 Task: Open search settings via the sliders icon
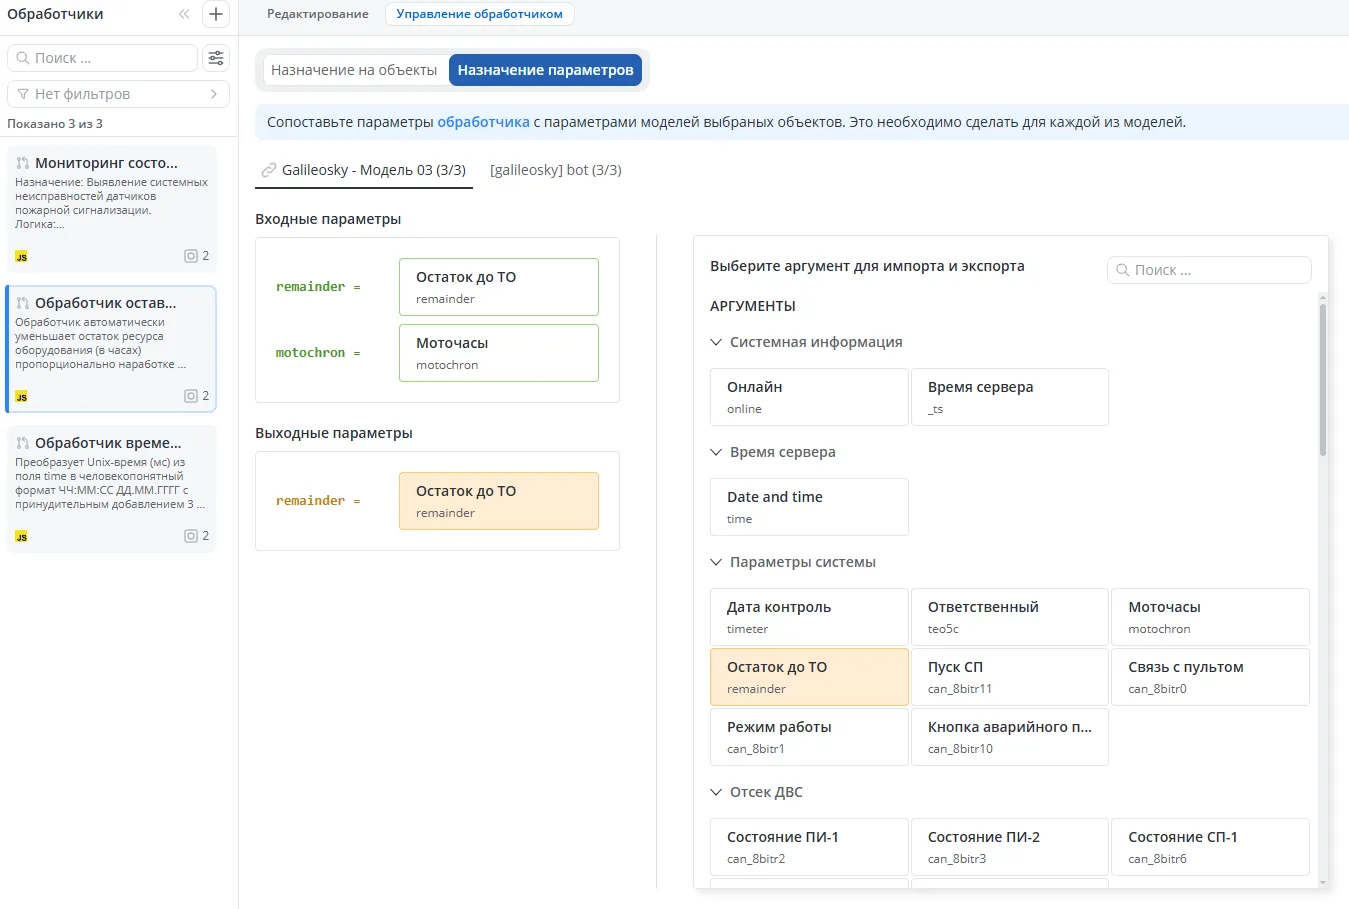pos(215,58)
